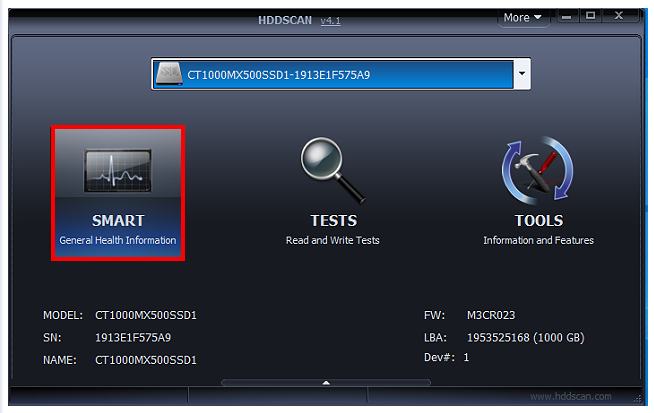This screenshot has width=654, height=413.
Task: Open the v4.1 version link
Action: click(x=330, y=20)
